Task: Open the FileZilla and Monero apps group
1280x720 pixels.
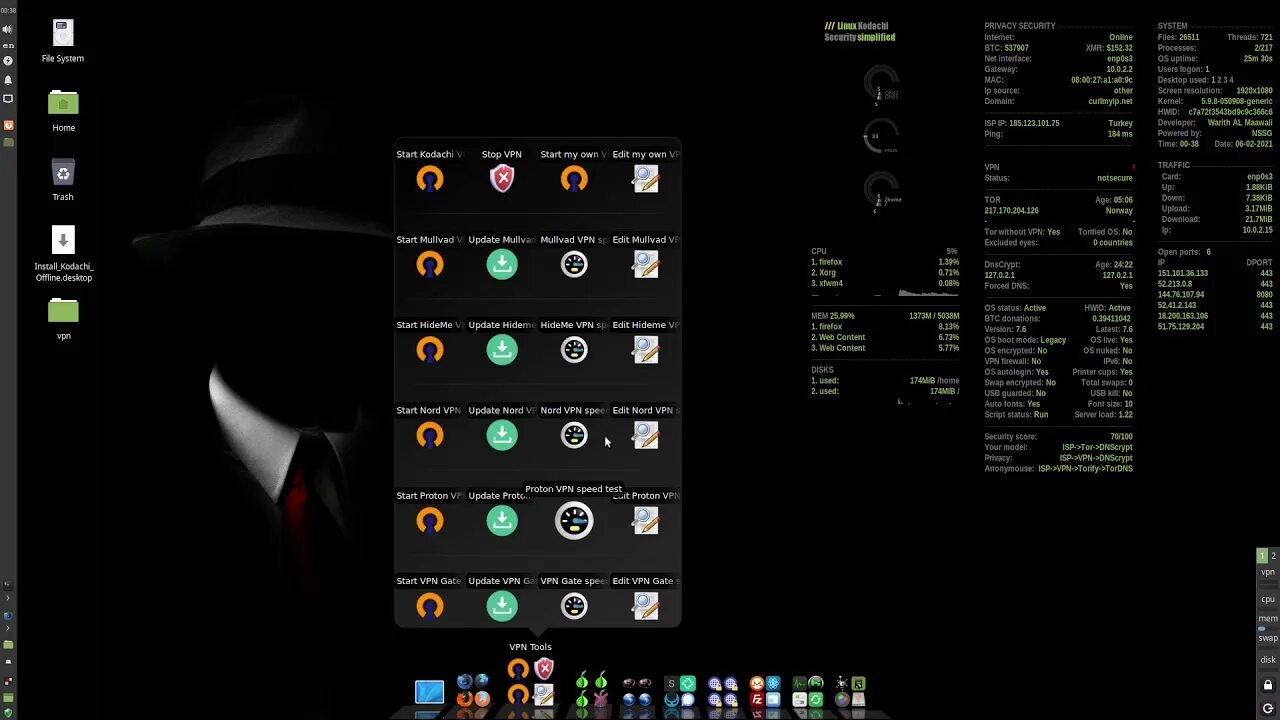Action: tap(765, 691)
